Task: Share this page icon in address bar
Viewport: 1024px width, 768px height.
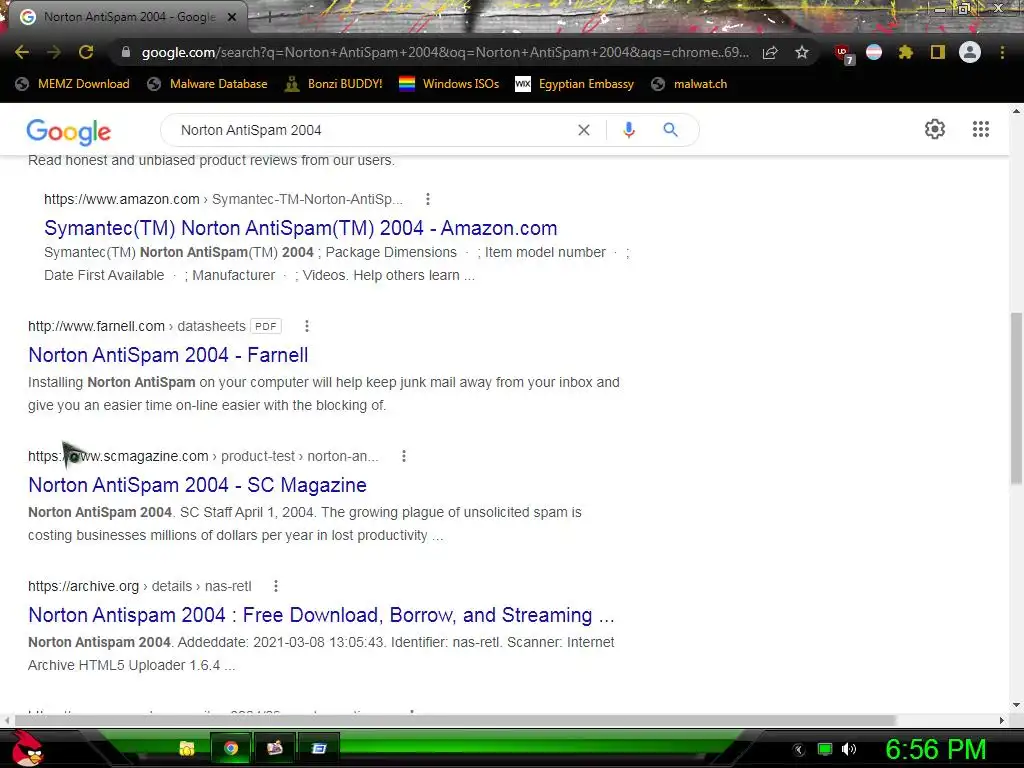Action: tap(770, 52)
